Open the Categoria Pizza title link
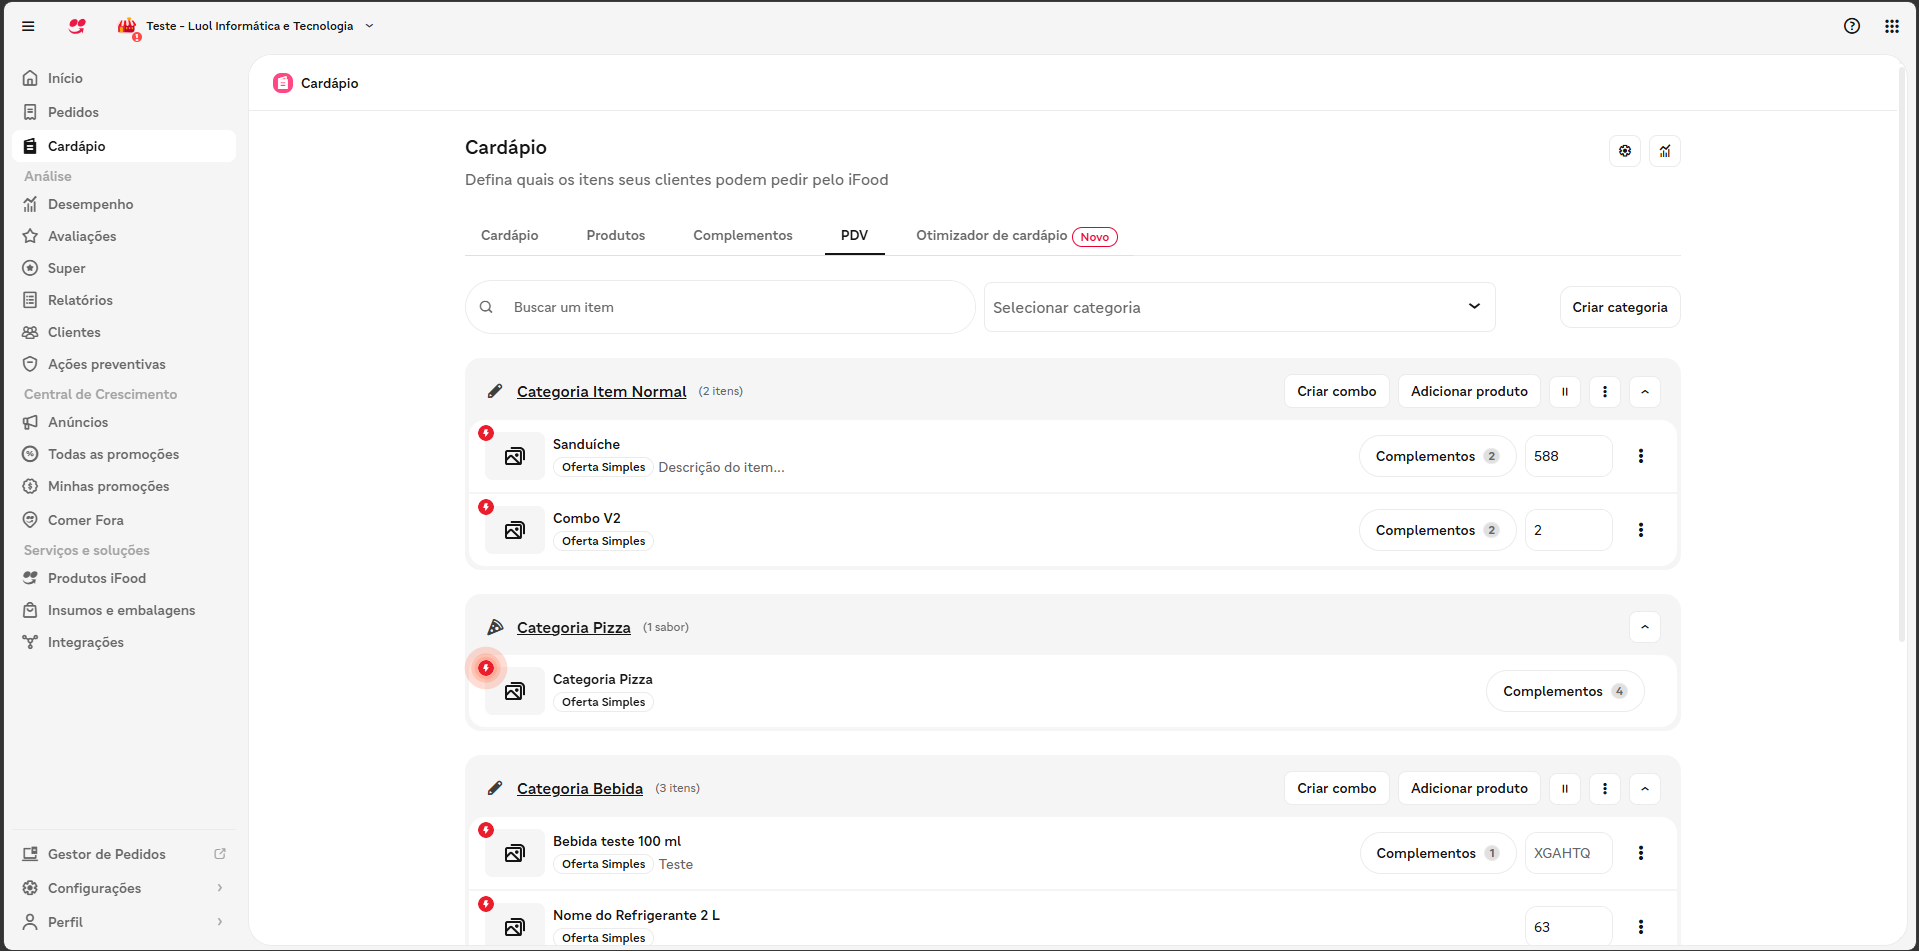Viewport: 1919px width, 951px height. 574,627
